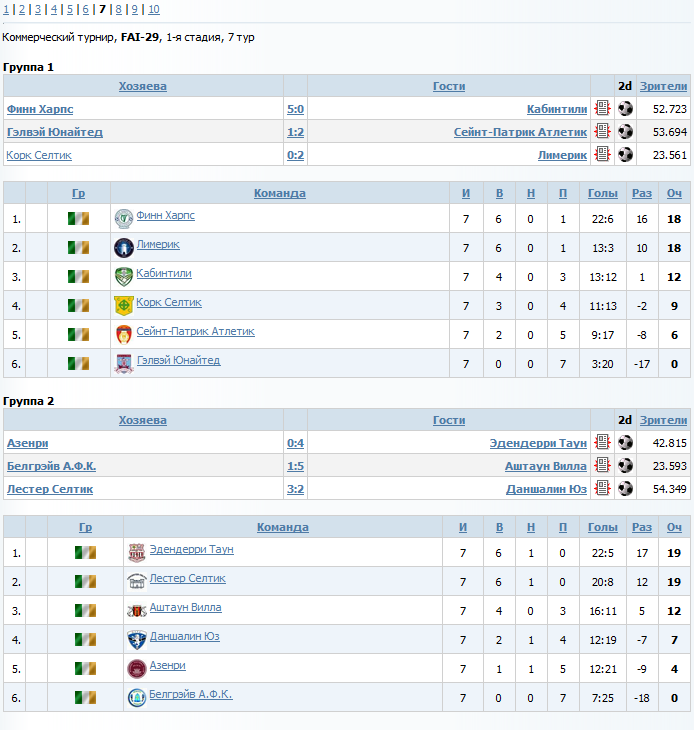The width and height of the screenshot is (694, 730).
Task: Open Сейнт-Патрик Атлетик team in guests column
Action: (x=520, y=132)
